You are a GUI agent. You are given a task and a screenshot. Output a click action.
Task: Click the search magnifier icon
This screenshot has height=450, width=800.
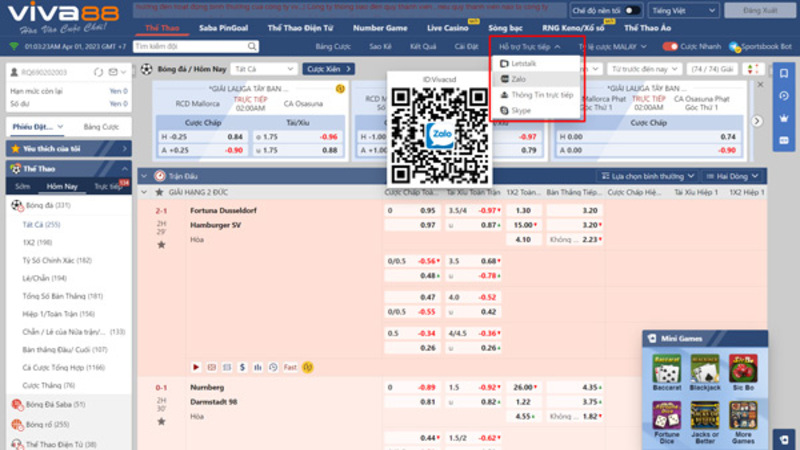(x=252, y=46)
